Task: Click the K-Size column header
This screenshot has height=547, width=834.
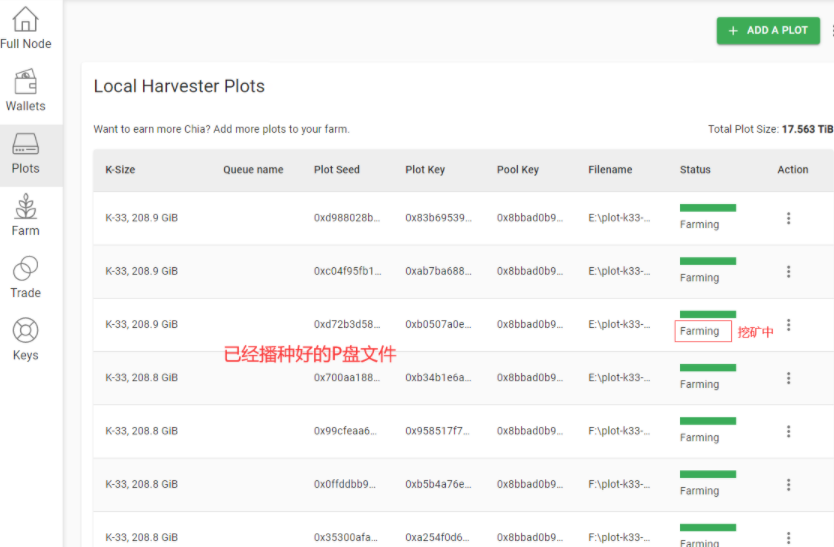Action: 120,170
